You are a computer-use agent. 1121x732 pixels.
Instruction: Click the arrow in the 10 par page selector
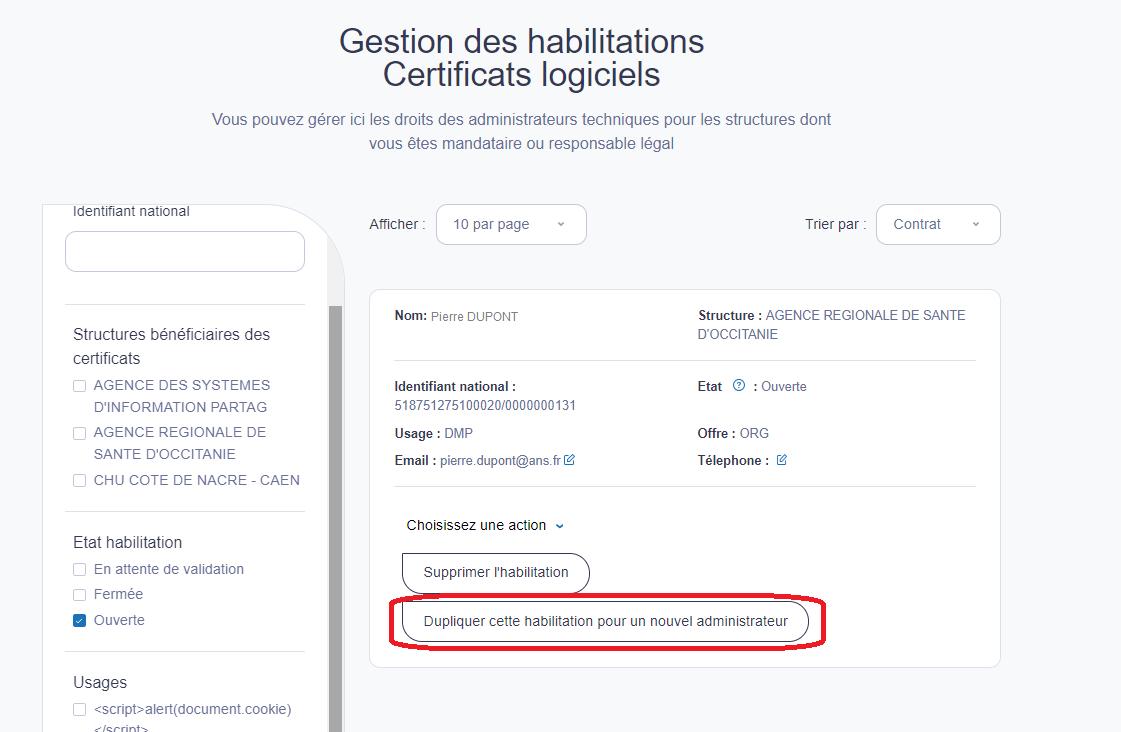tap(561, 224)
